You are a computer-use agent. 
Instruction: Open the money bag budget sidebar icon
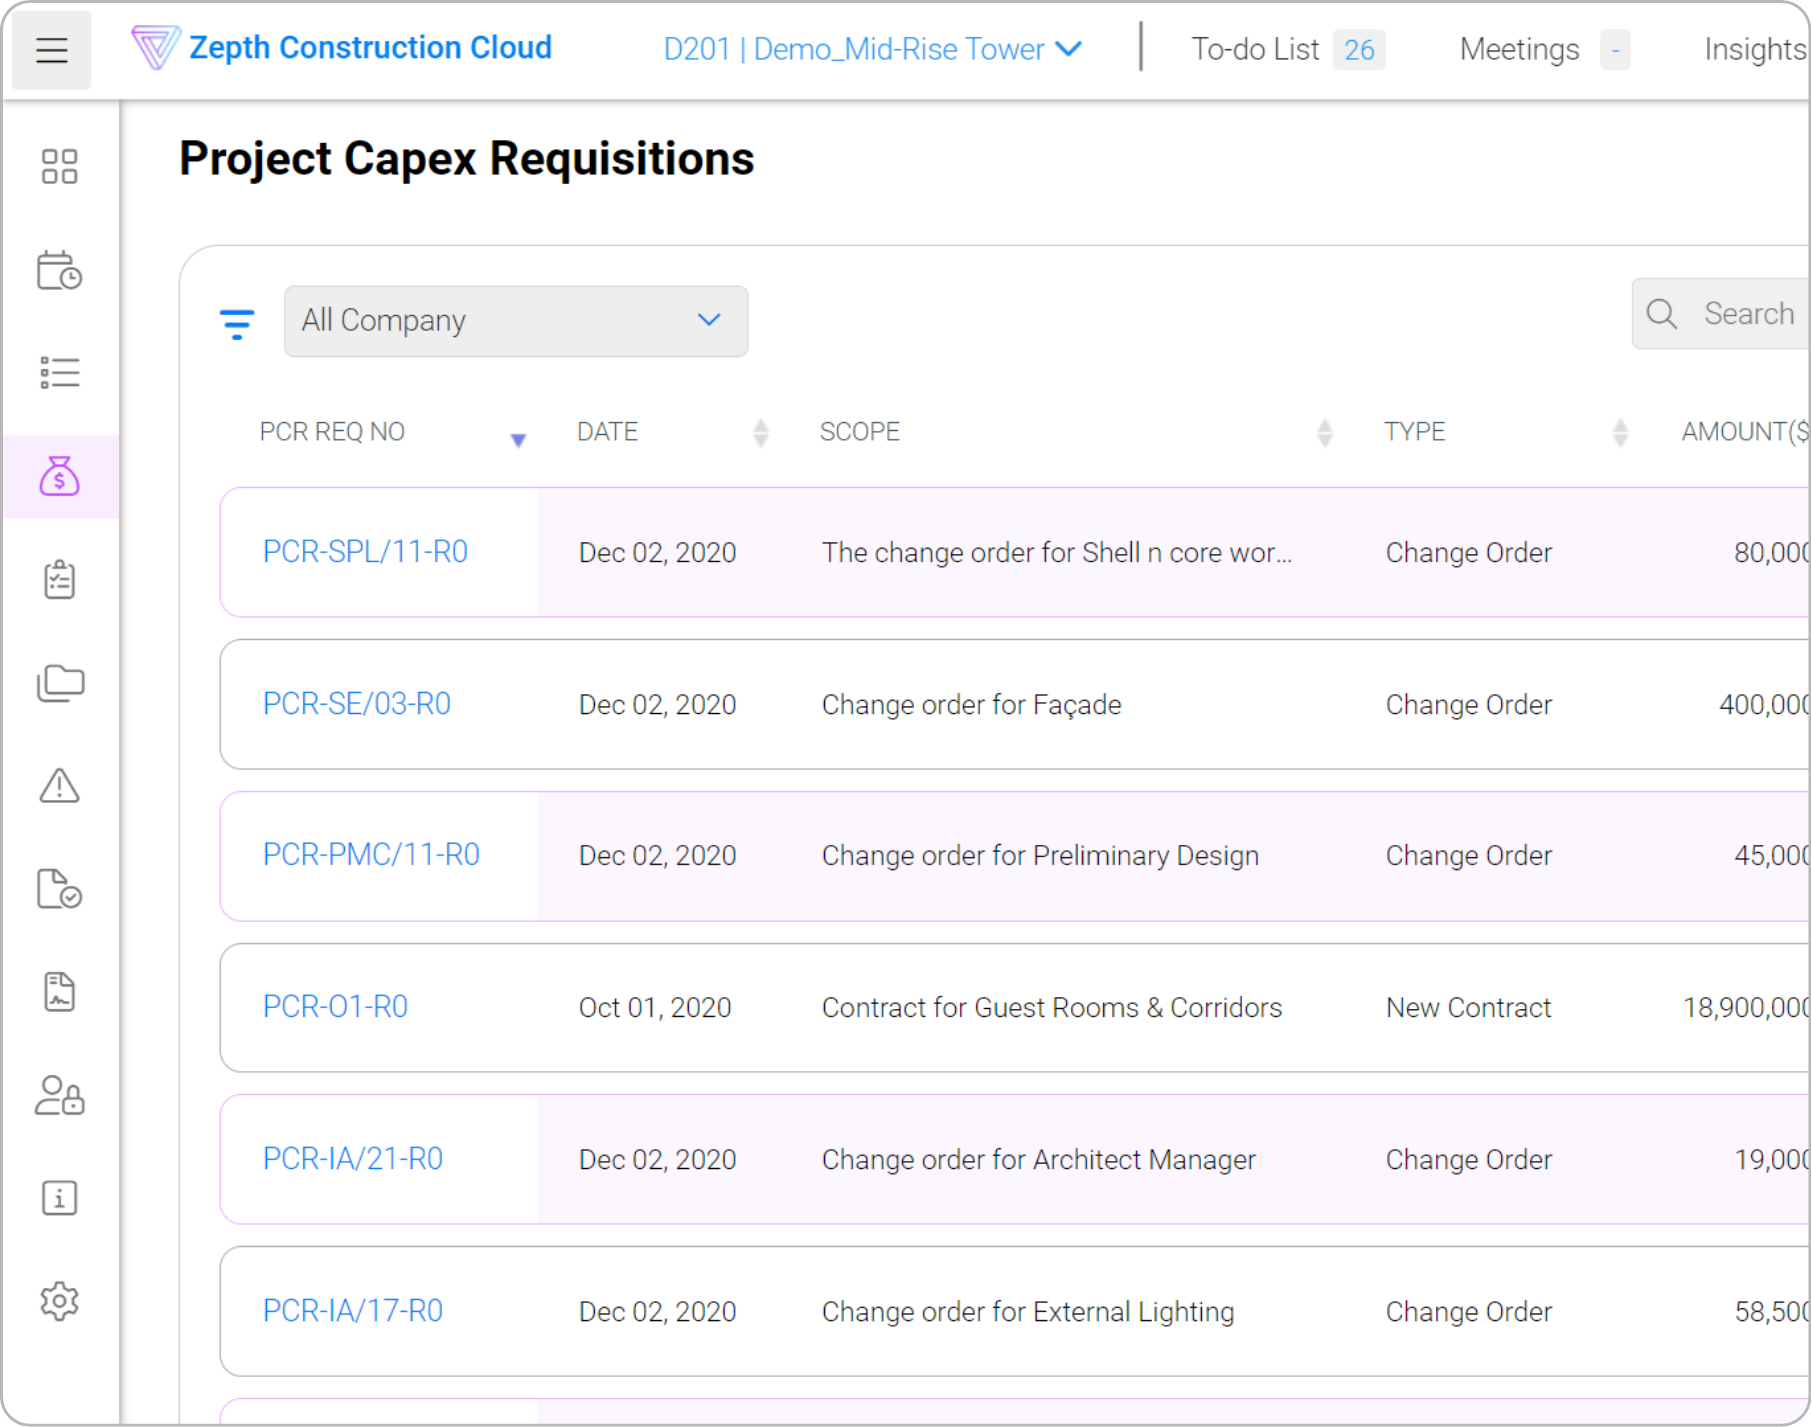pos(59,477)
